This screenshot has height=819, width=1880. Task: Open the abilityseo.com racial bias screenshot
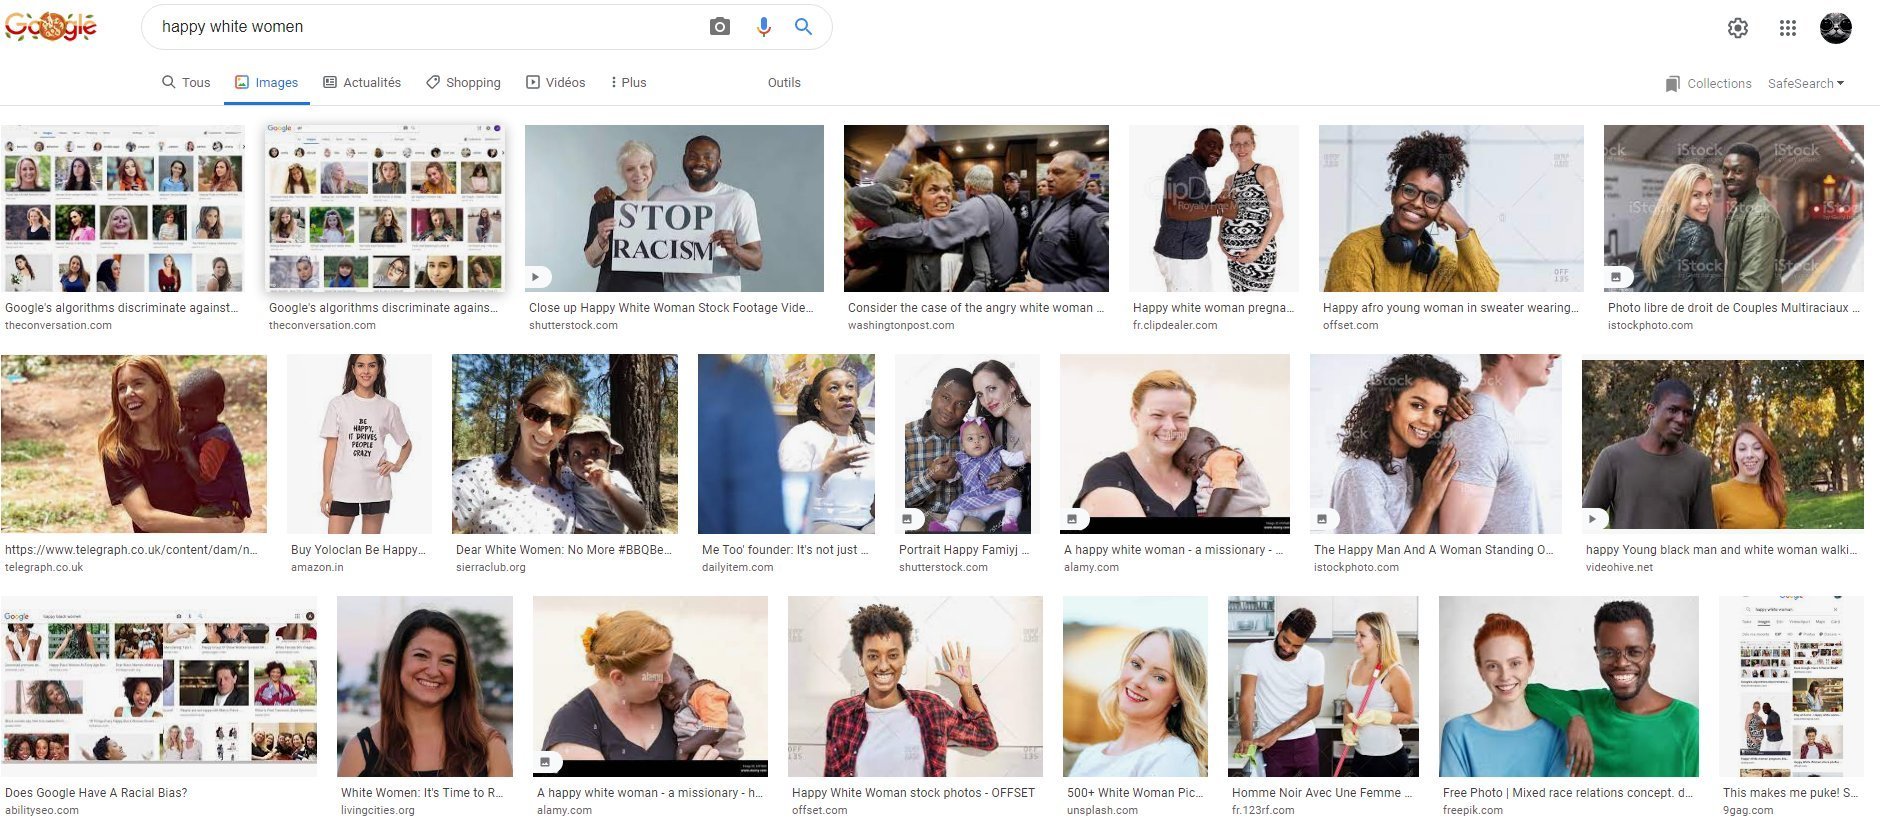tap(159, 686)
